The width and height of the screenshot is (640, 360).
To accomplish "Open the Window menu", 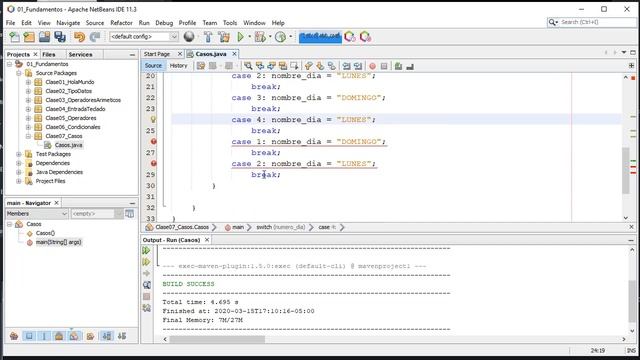I will point(254,23).
